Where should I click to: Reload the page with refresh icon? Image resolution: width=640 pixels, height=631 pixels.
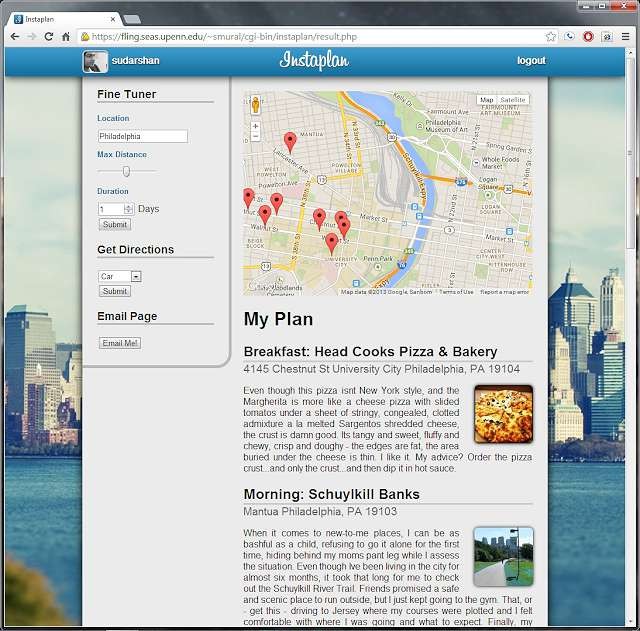coord(49,37)
